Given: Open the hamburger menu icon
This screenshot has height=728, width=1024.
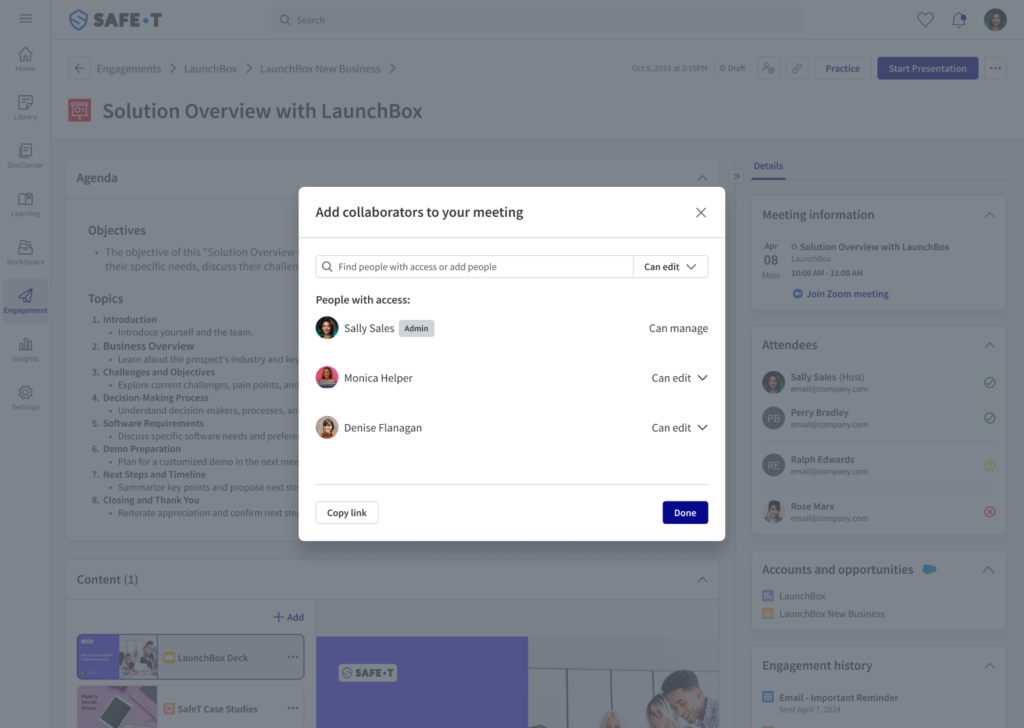Looking at the screenshot, I should 25,19.
